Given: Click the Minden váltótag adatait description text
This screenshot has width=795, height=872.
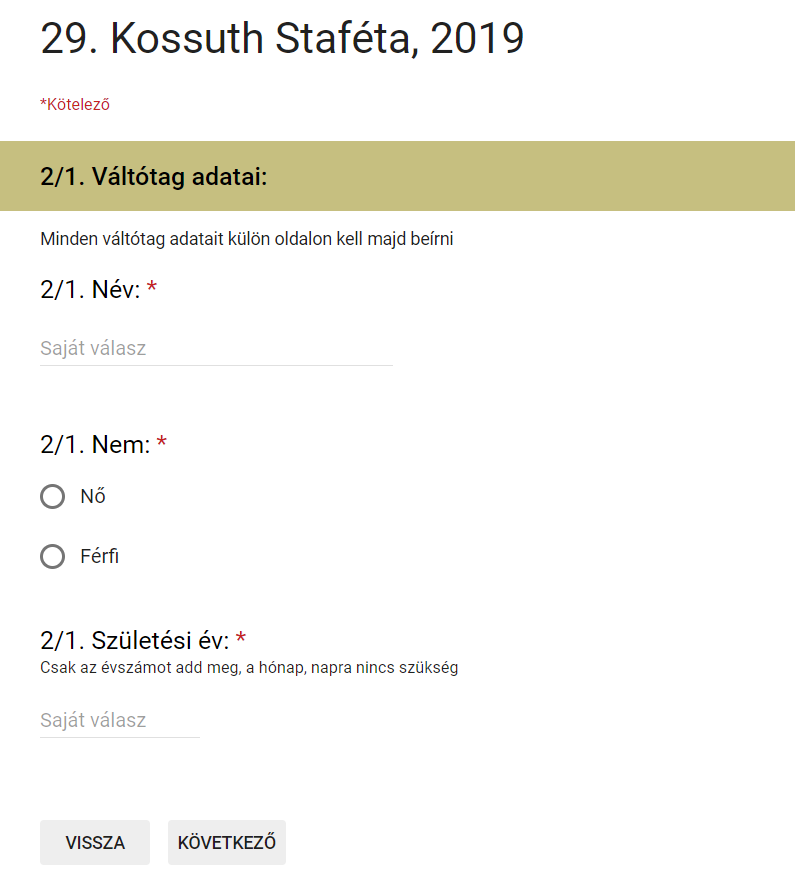Looking at the screenshot, I should (x=247, y=239).
